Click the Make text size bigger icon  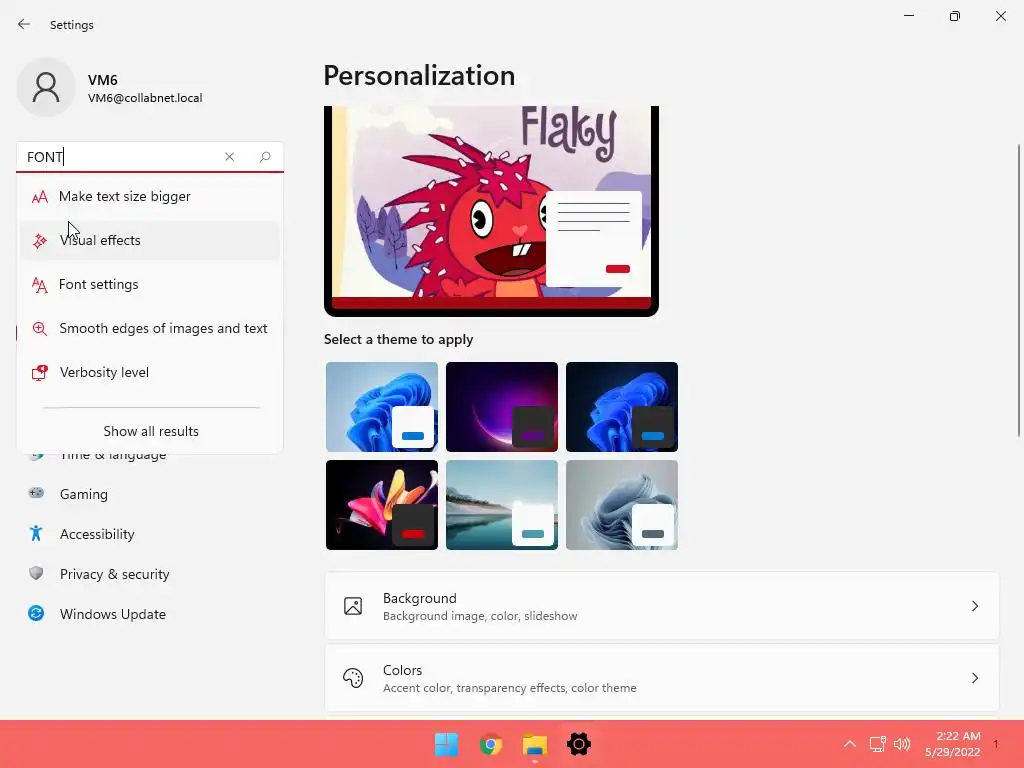pos(40,197)
